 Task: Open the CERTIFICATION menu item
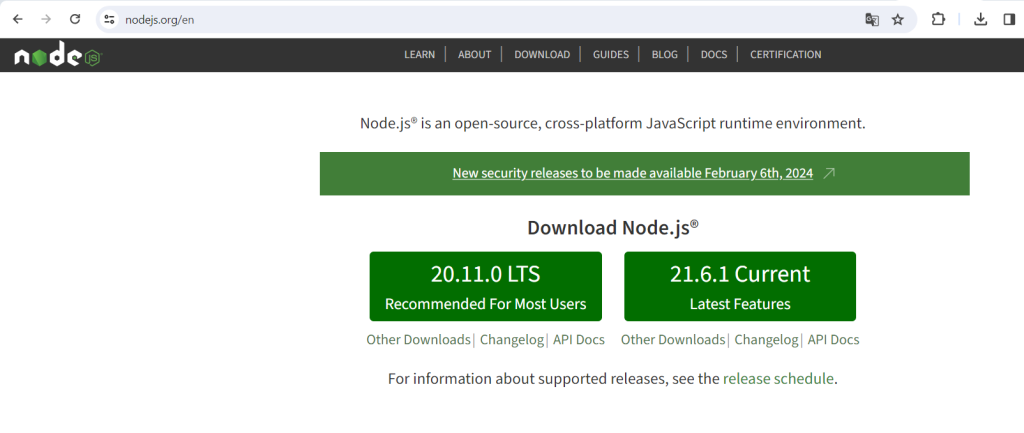786,55
